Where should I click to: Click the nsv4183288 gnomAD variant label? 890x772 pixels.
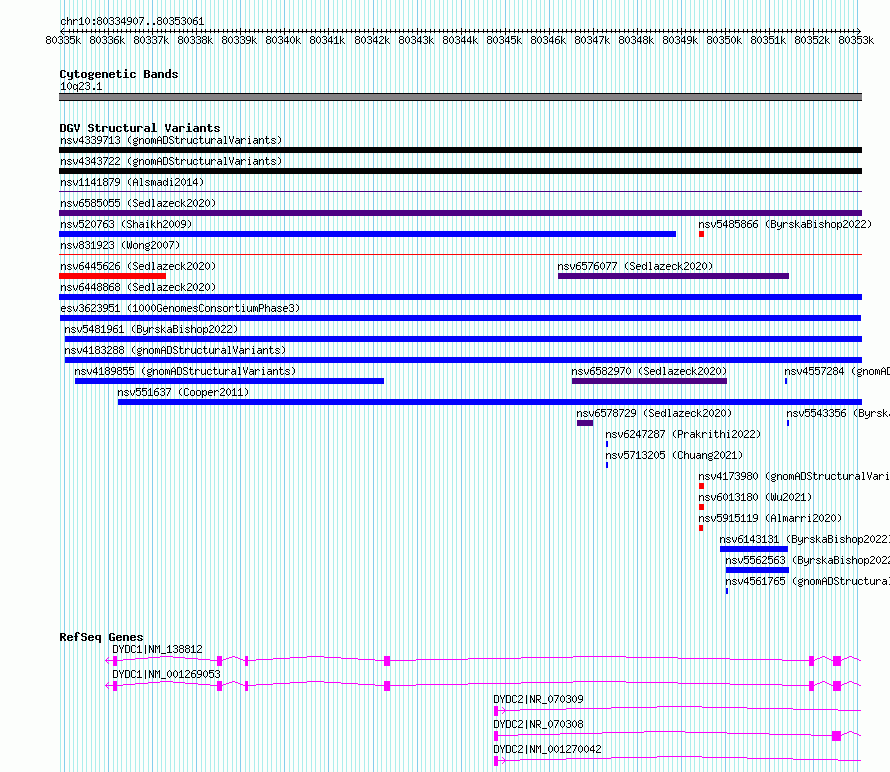point(175,350)
